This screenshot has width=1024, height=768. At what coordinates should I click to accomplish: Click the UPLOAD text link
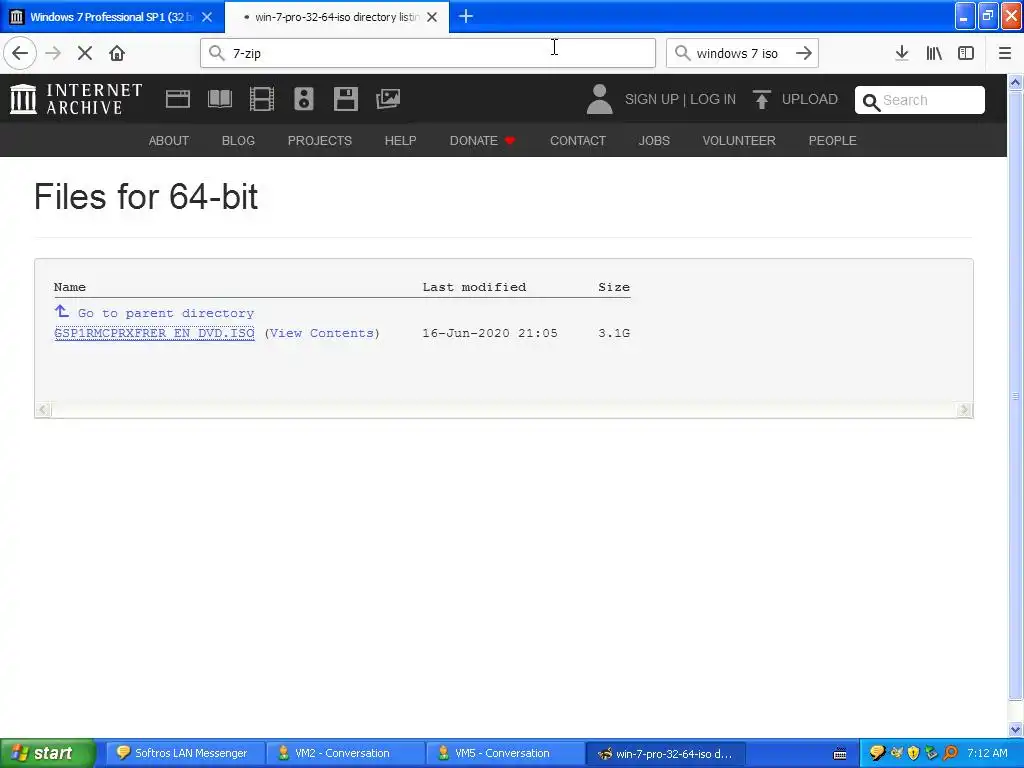point(810,99)
